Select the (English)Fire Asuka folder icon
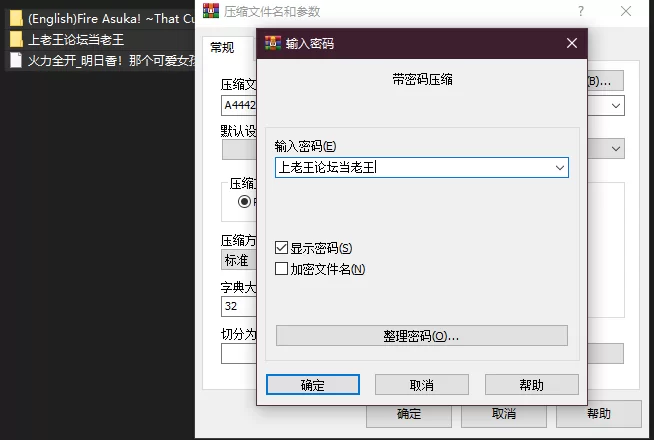Image resolution: width=654 pixels, height=440 pixels. click(x=16, y=19)
